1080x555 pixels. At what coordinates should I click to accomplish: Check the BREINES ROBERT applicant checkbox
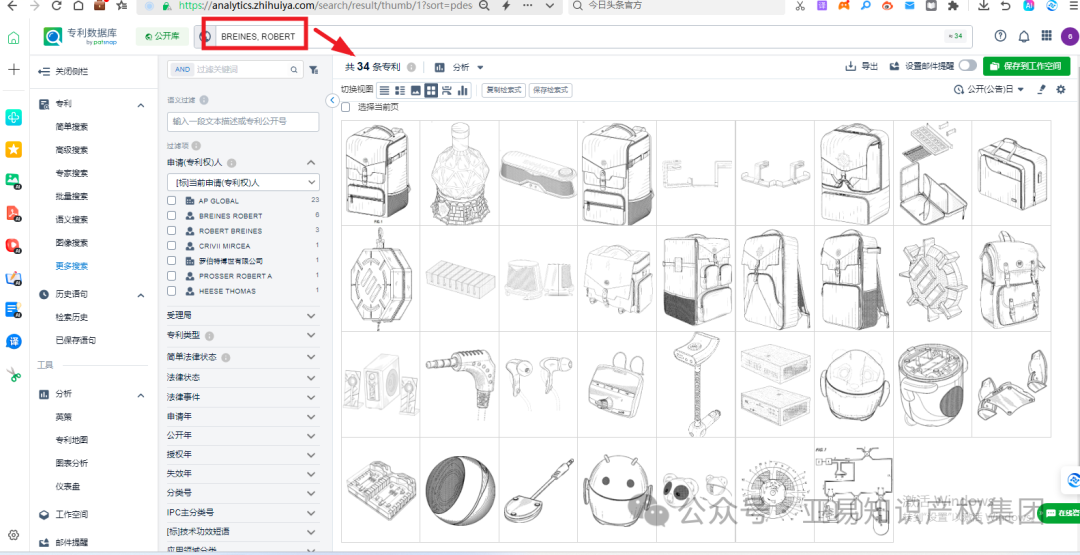172,216
